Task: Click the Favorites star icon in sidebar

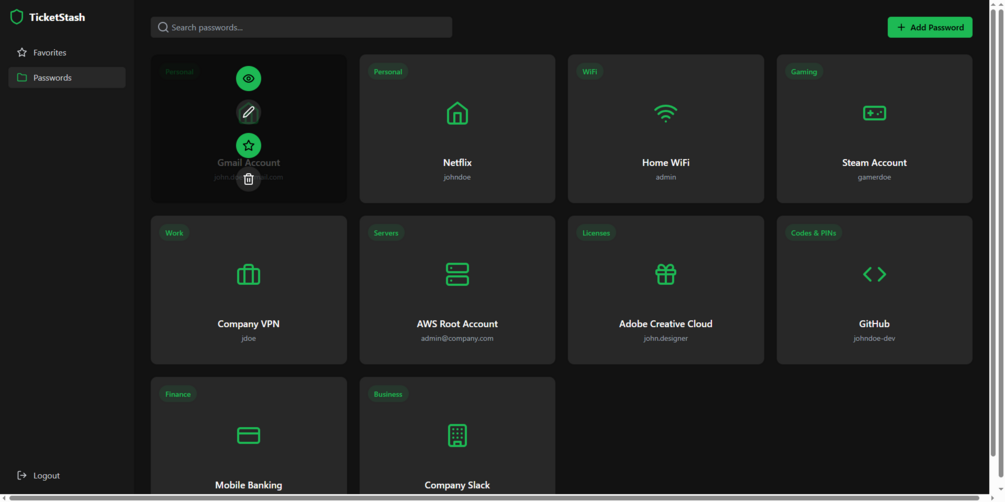Action: (x=22, y=53)
